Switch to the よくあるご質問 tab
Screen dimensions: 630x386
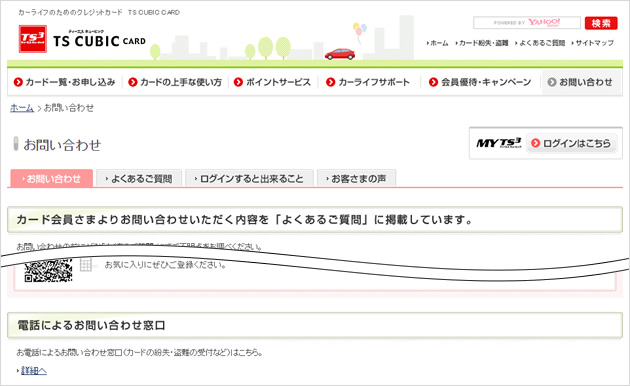click(139, 178)
